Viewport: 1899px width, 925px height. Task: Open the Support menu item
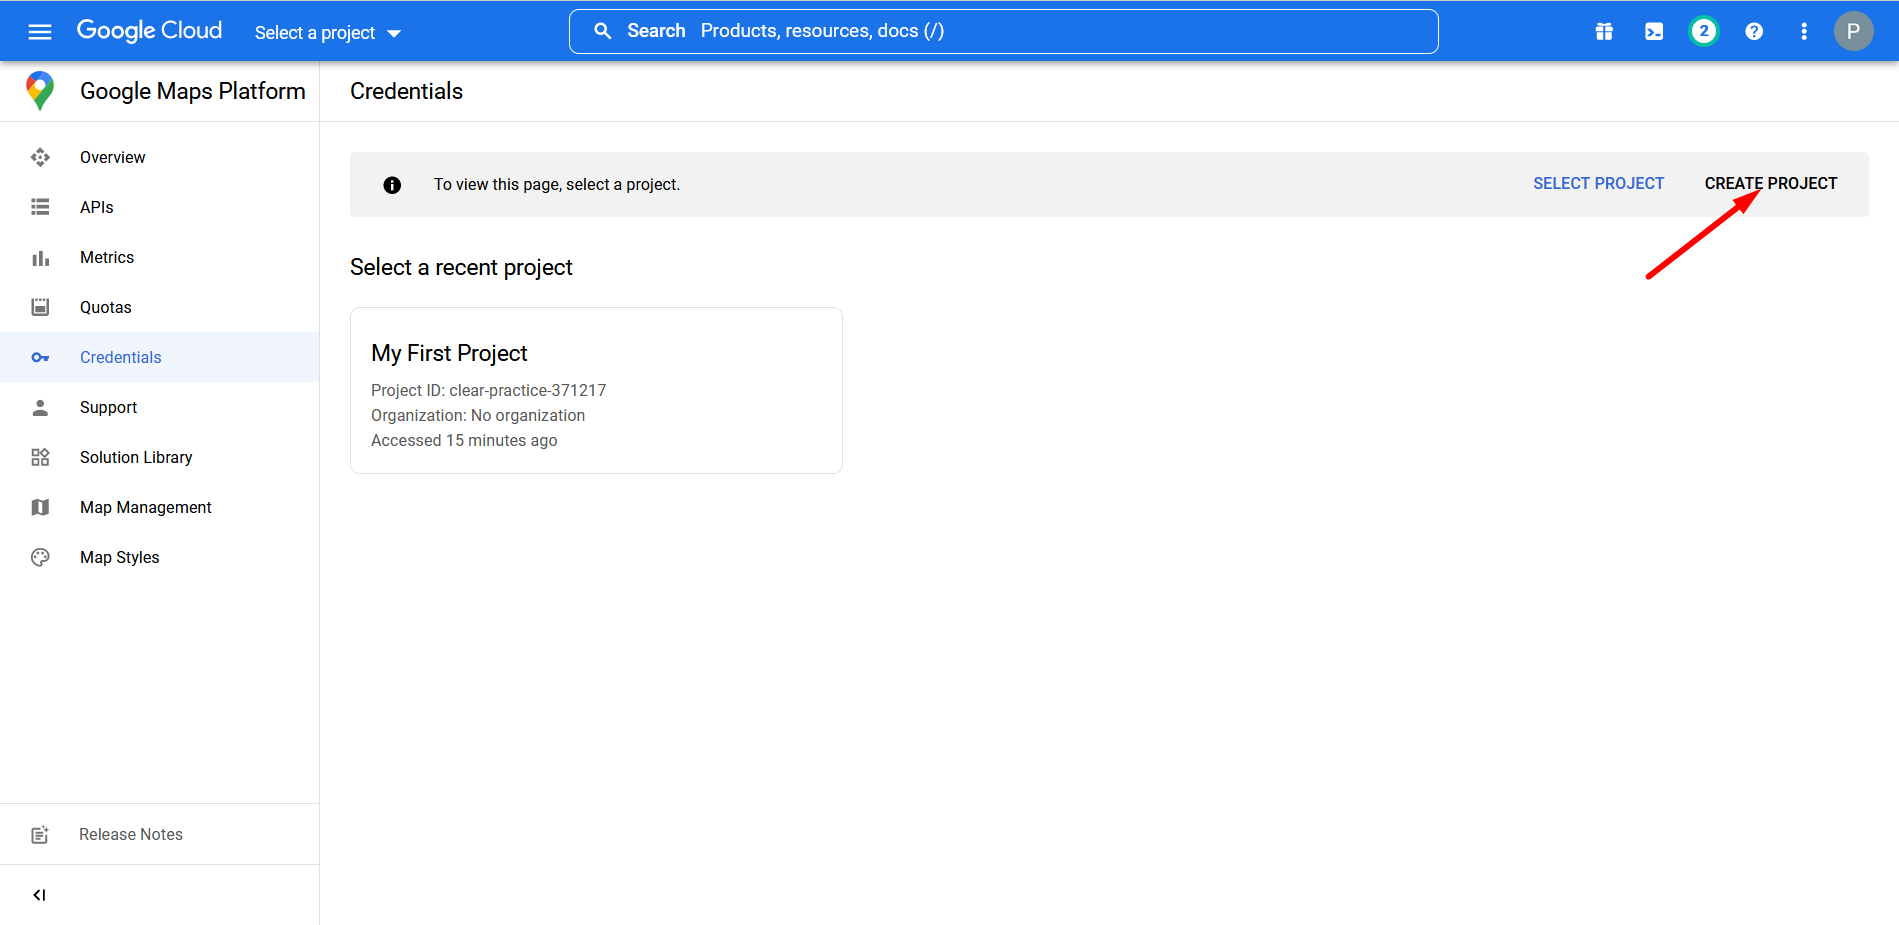(x=160, y=407)
